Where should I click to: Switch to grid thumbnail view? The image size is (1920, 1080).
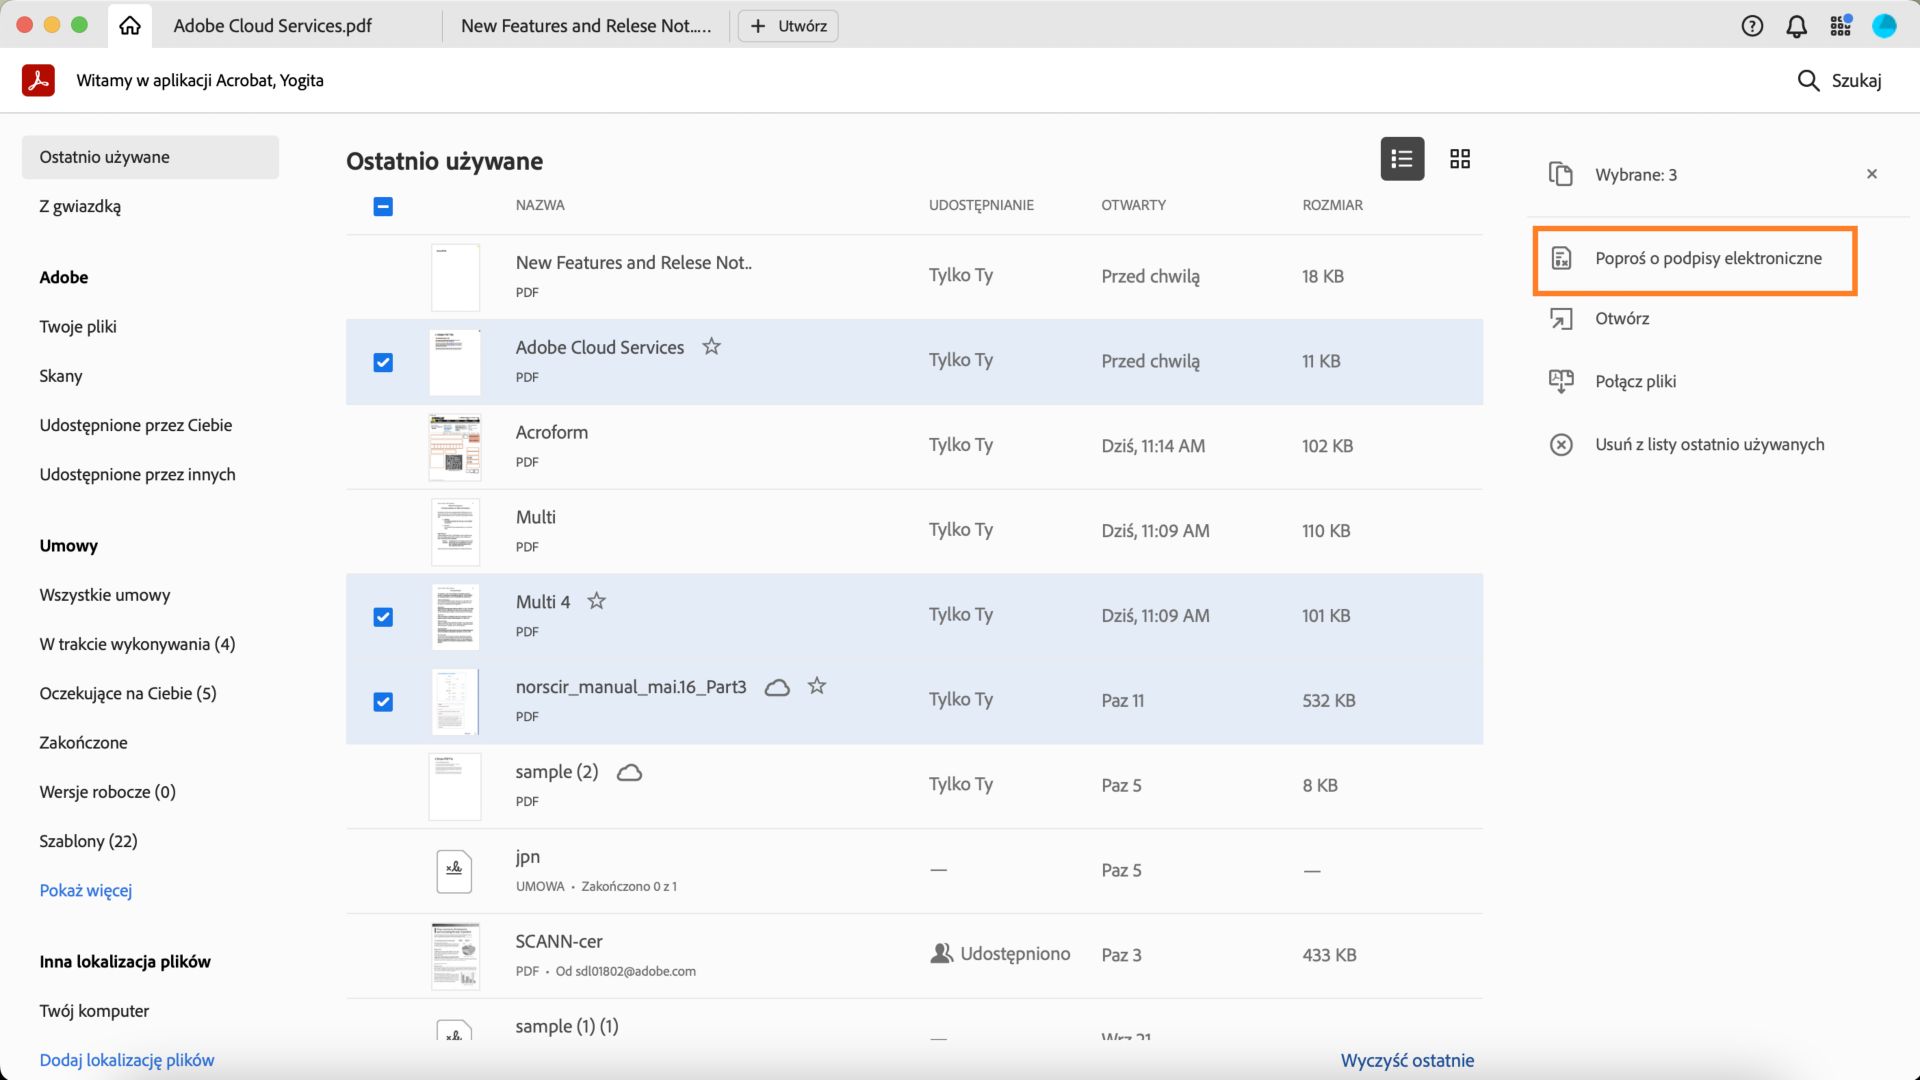(1460, 159)
